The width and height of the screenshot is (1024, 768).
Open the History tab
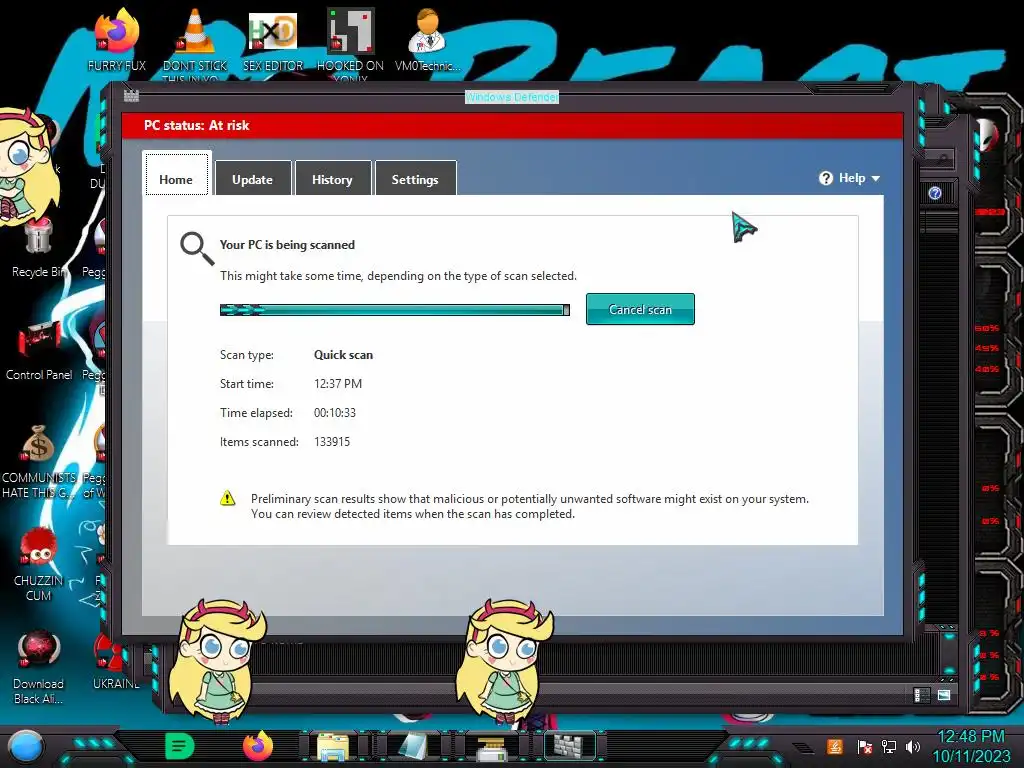(x=332, y=178)
